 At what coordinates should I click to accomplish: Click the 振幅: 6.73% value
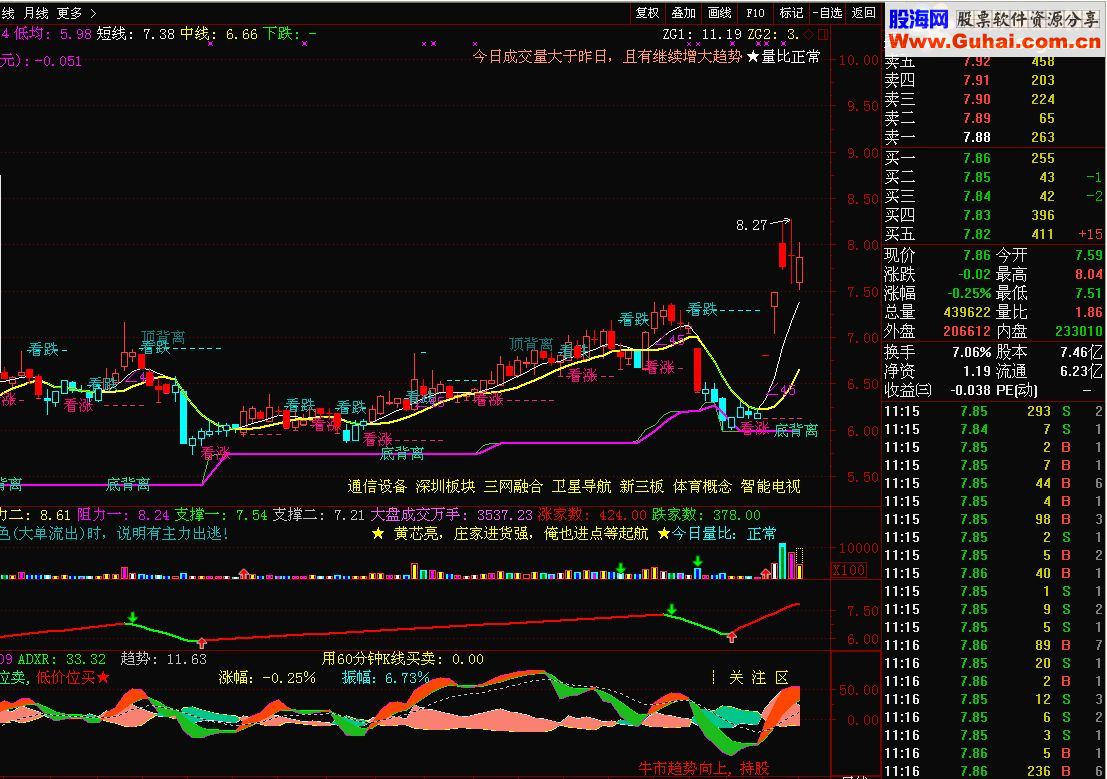[x=386, y=677]
